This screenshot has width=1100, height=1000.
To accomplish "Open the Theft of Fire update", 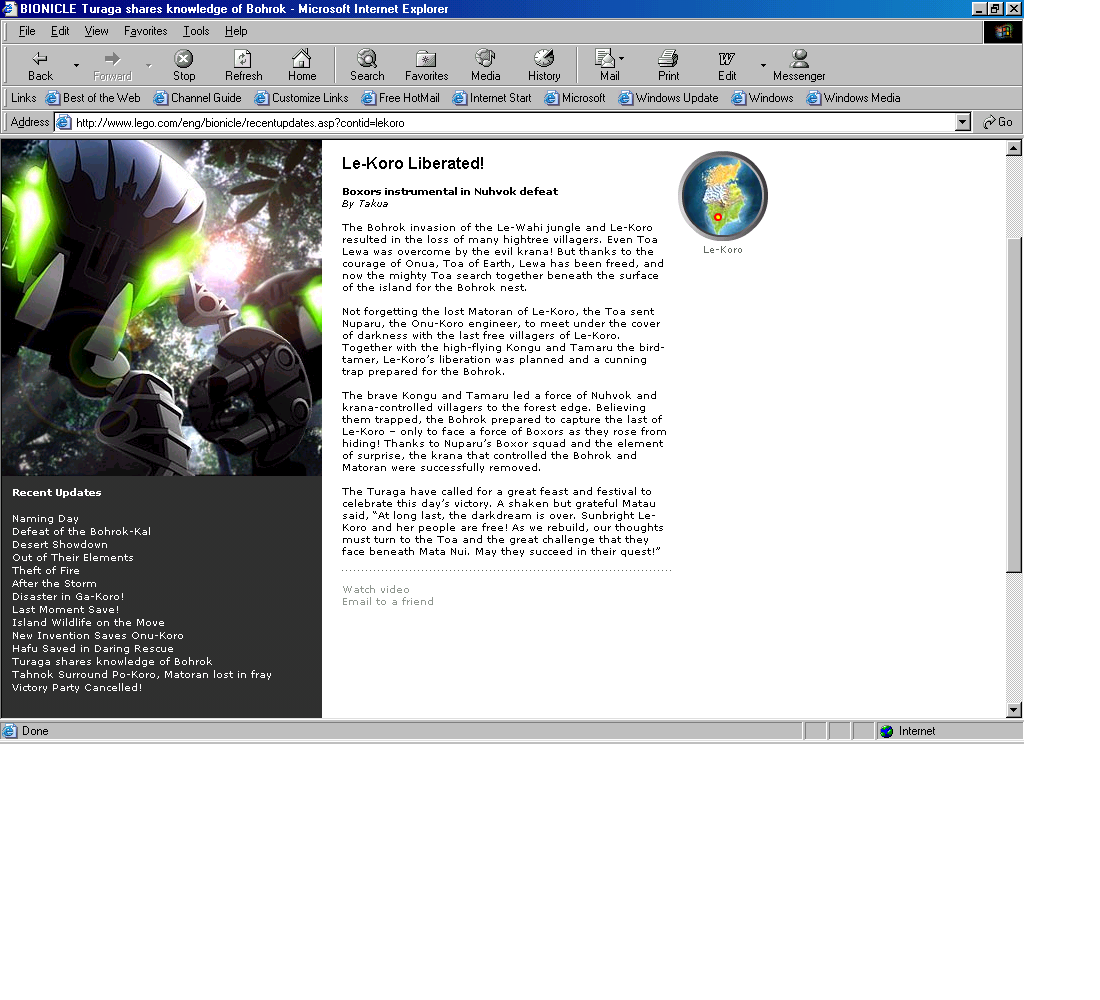I will [x=46, y=571].
